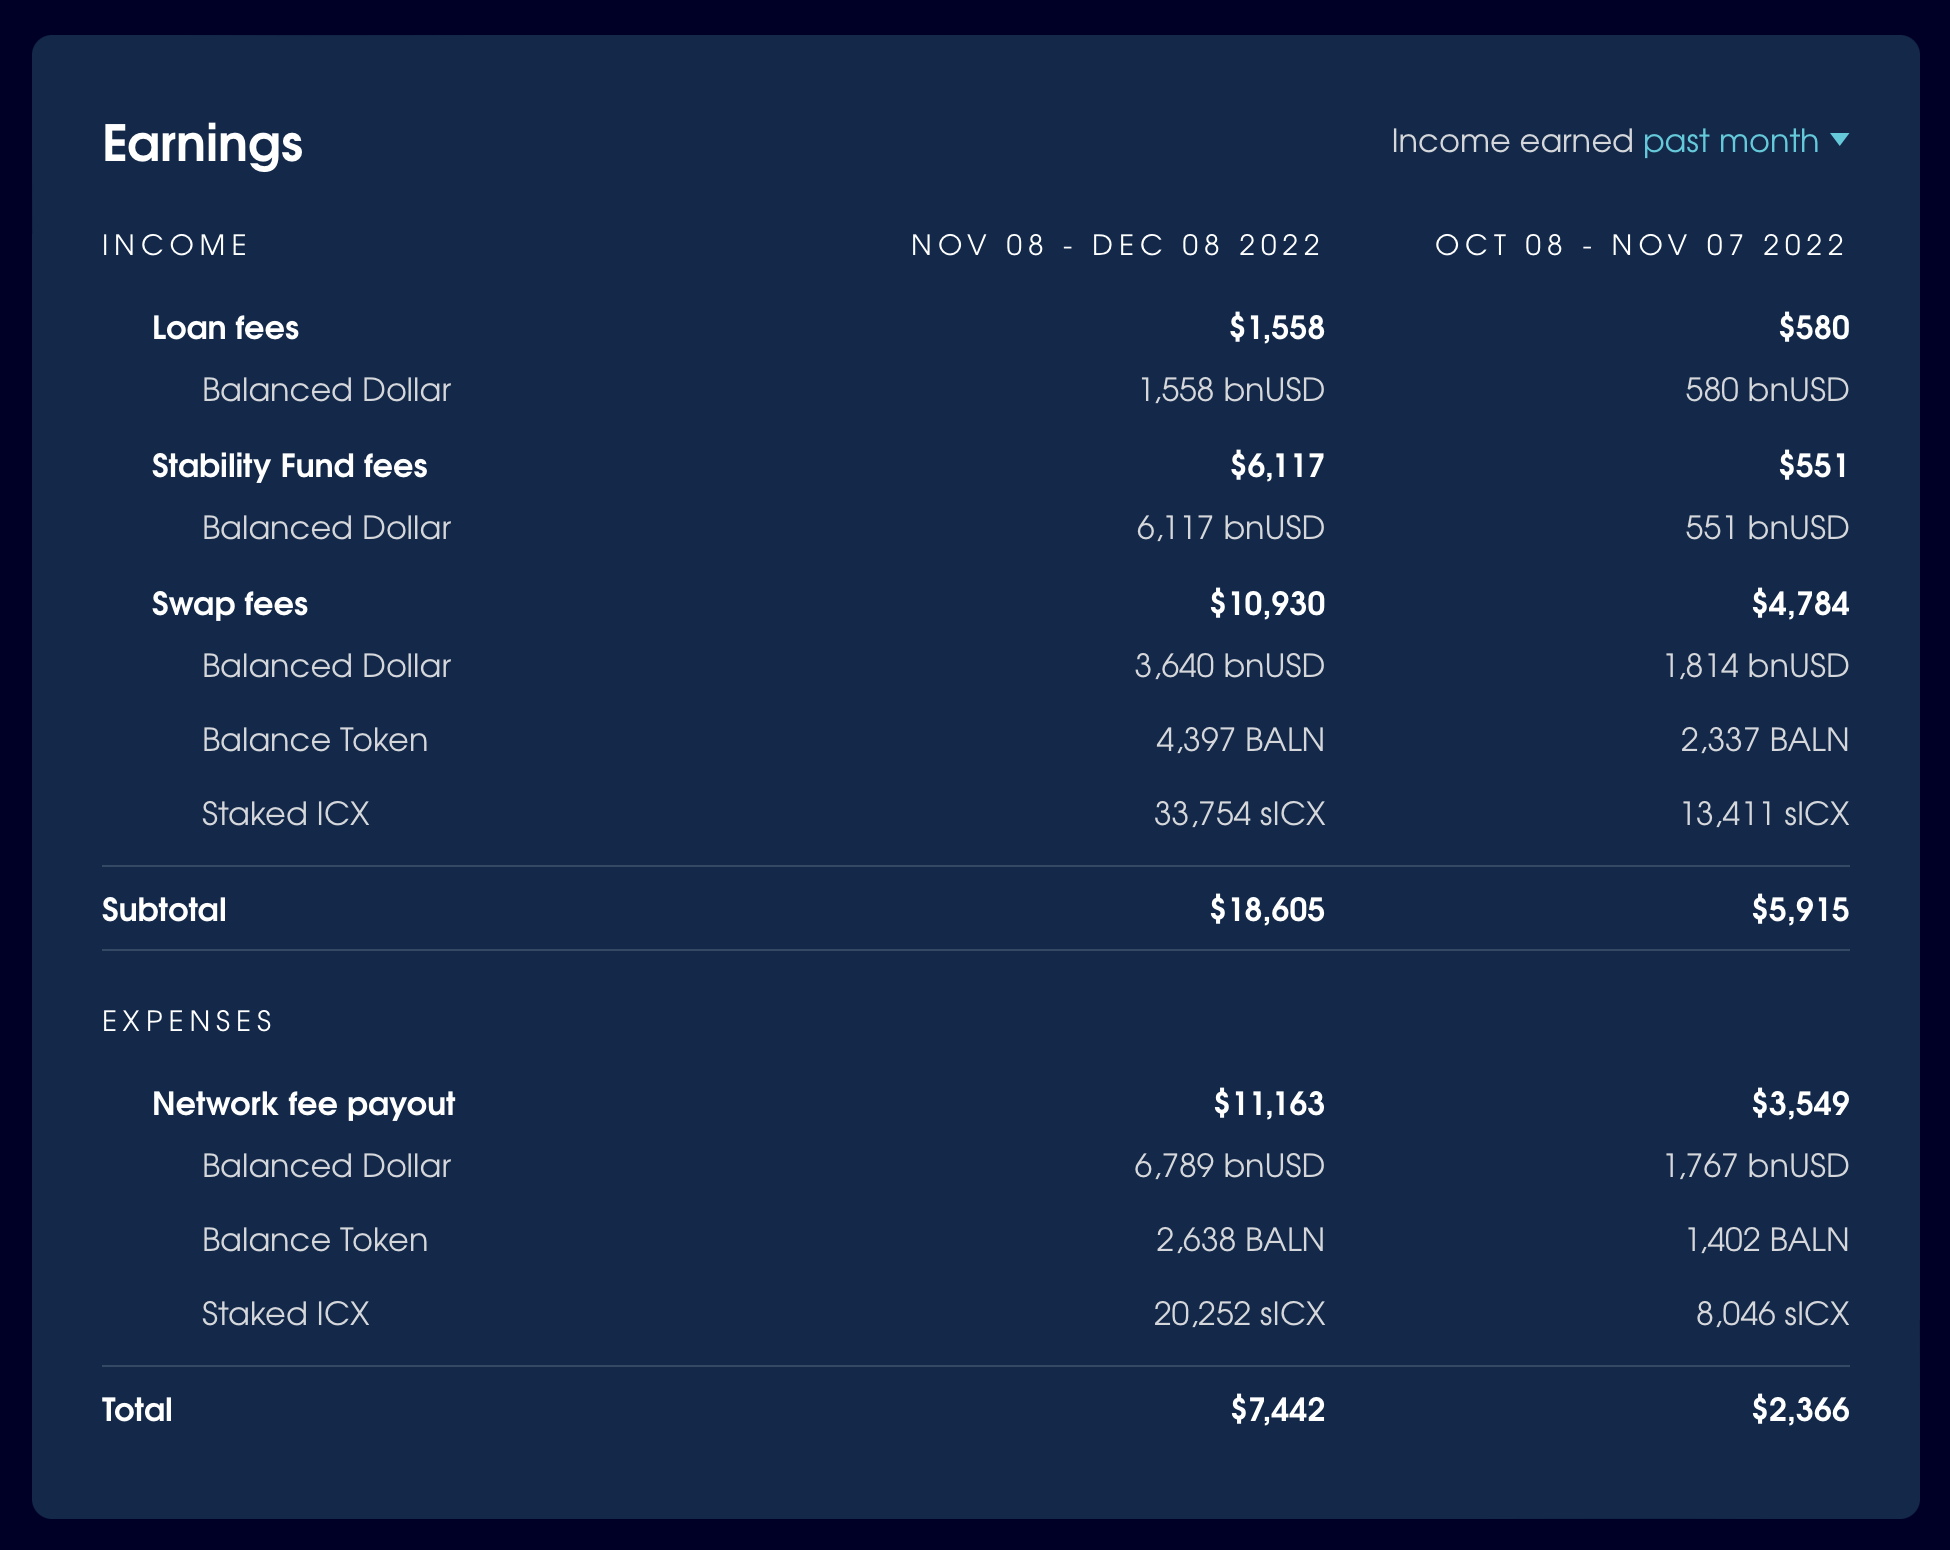Click the NOV 08 - DEC 08 2022 header
The height and width of the screenshot is (1550, 1950).
[1116, 245]
